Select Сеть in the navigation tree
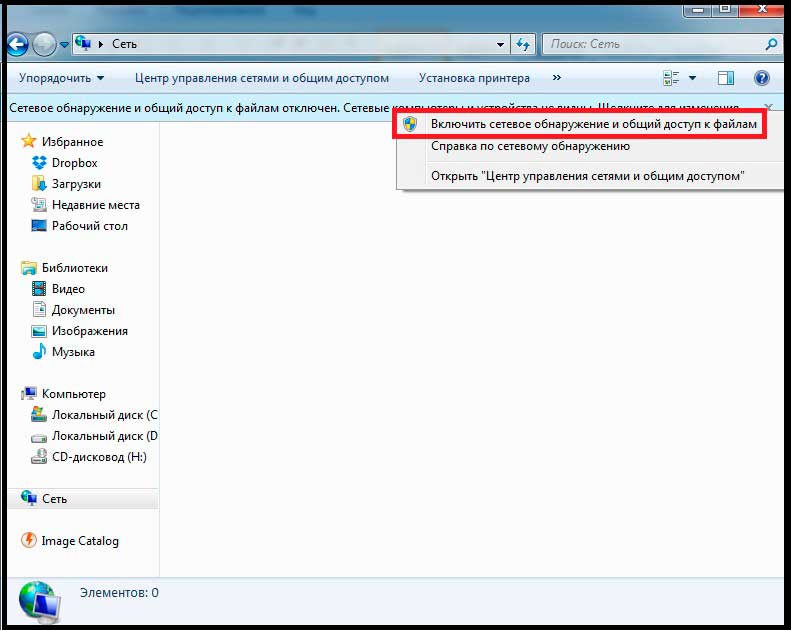 tap(54, 499)
